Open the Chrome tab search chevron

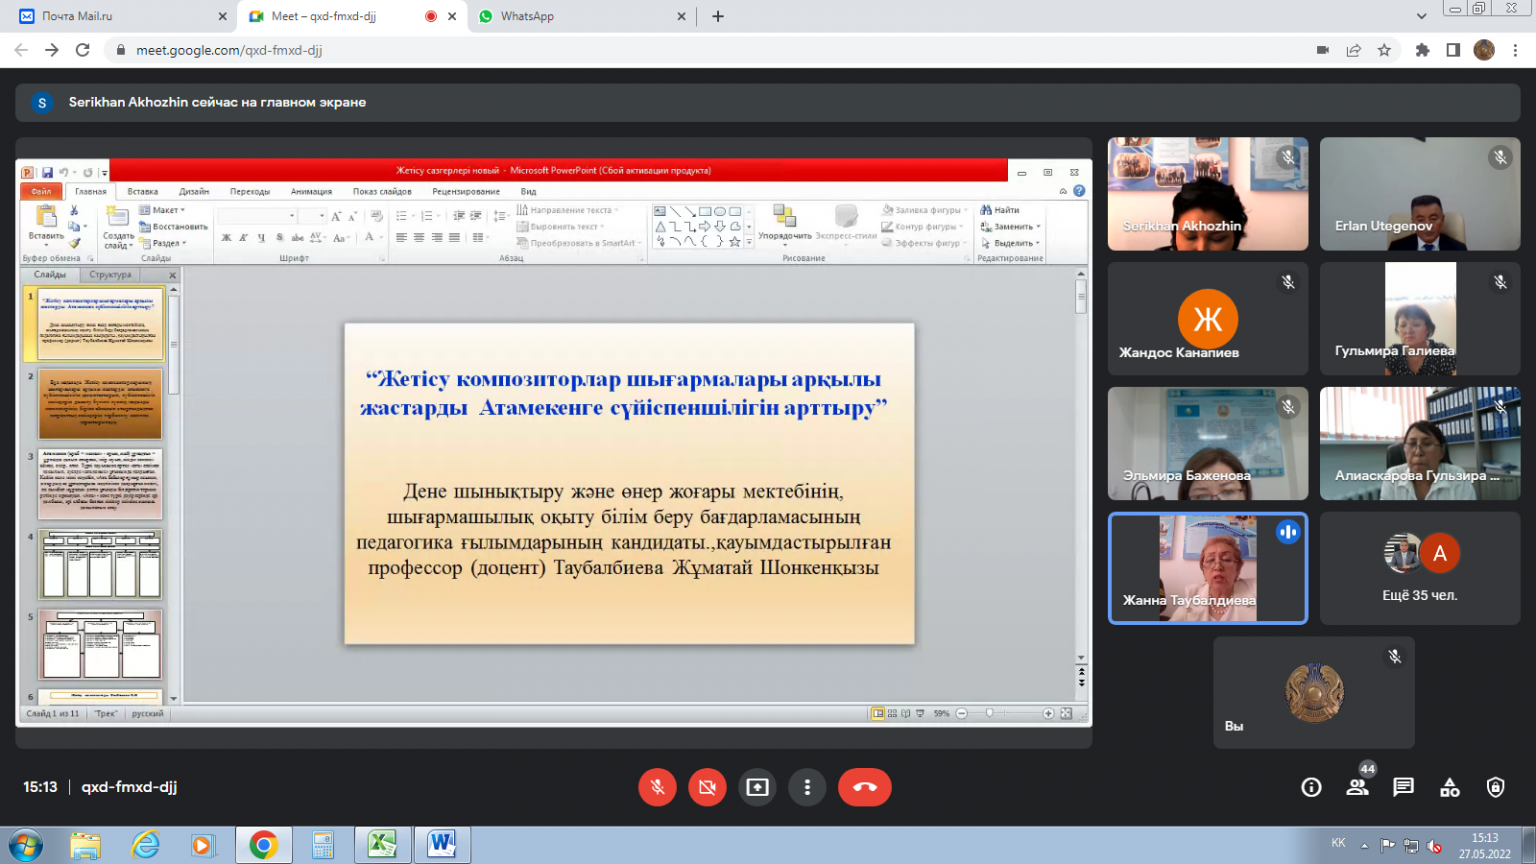1421,16
